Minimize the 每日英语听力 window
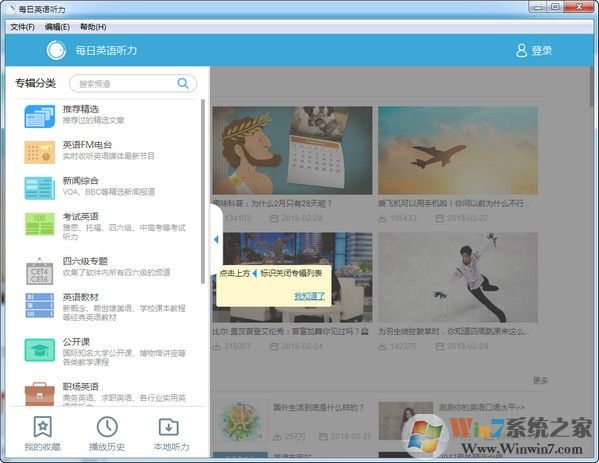The height and width of the screenshot is (463, 599). pyautogui.click(x=538, y=7)
